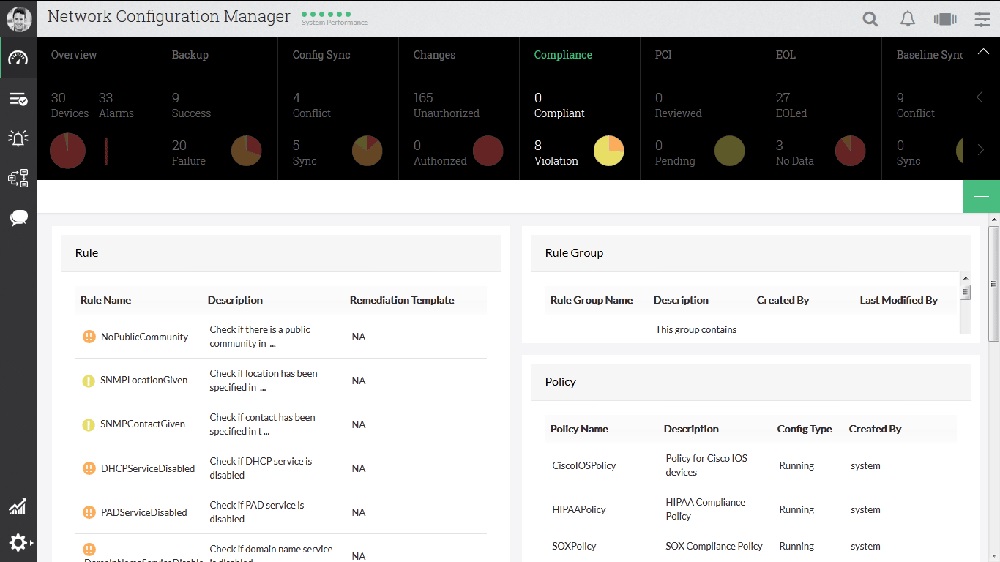Sort by Rule Name column header
1000x562 pixels.
click(x=106, y=300)
